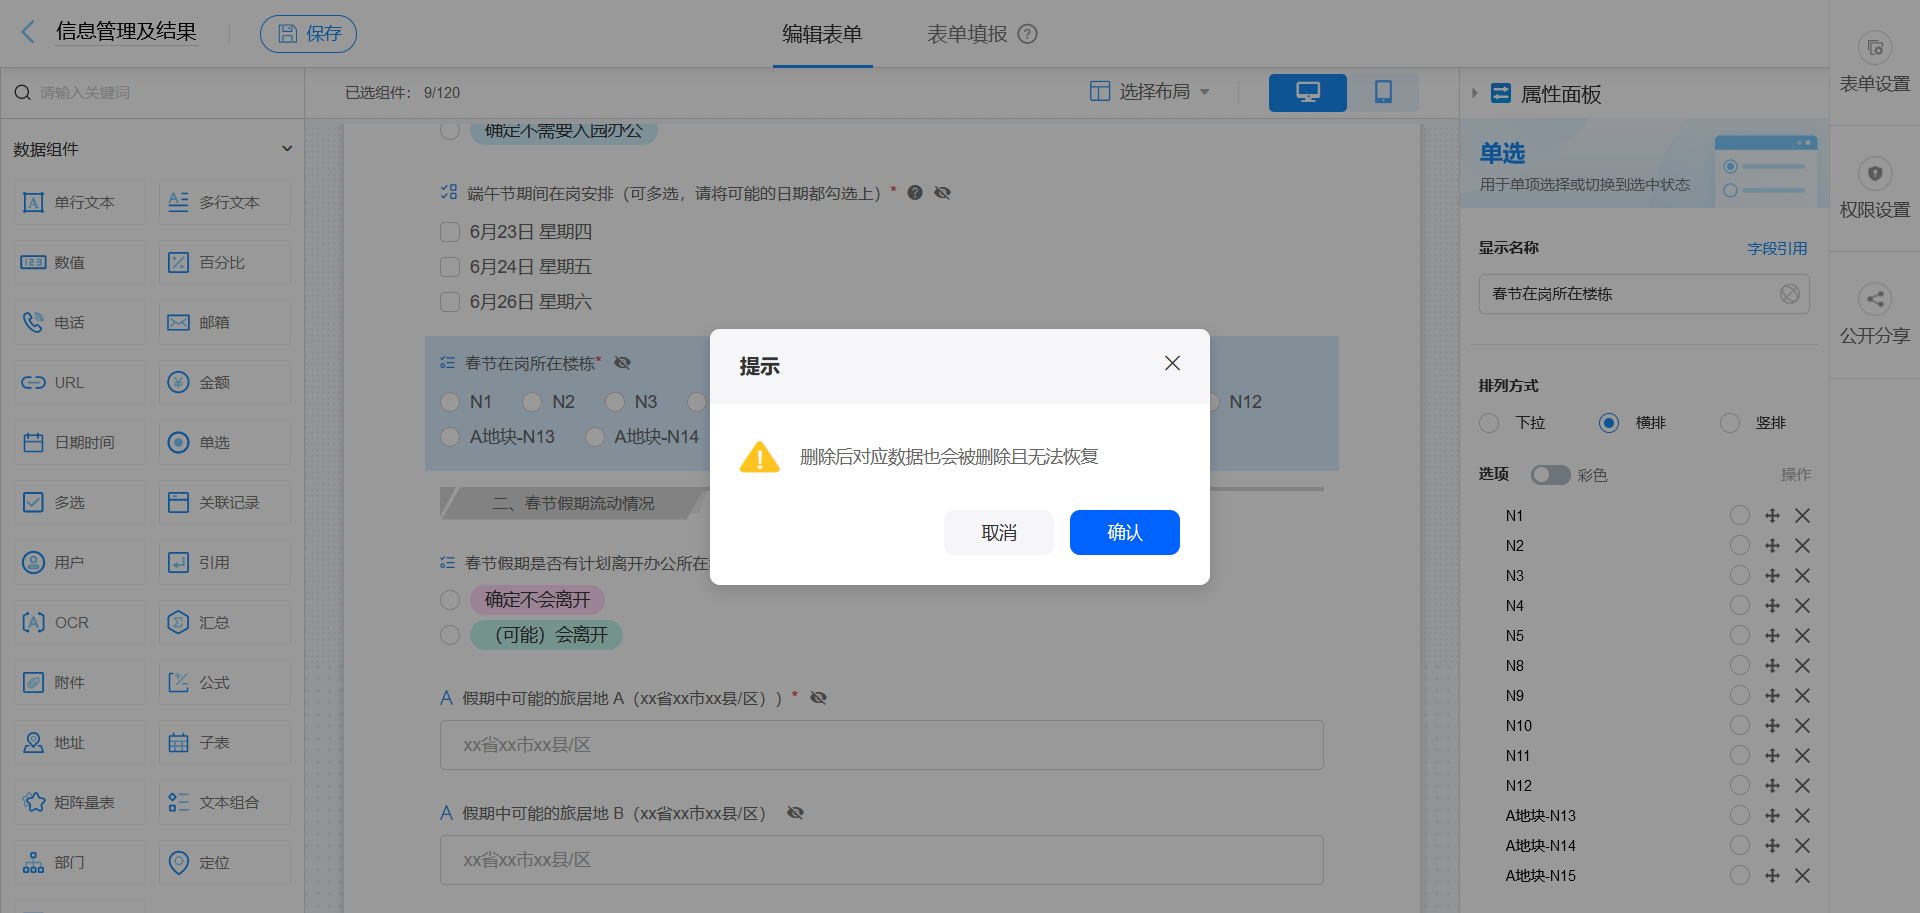Hide 假期中可能的旅居地A field with eye toggle

[819, 697]
